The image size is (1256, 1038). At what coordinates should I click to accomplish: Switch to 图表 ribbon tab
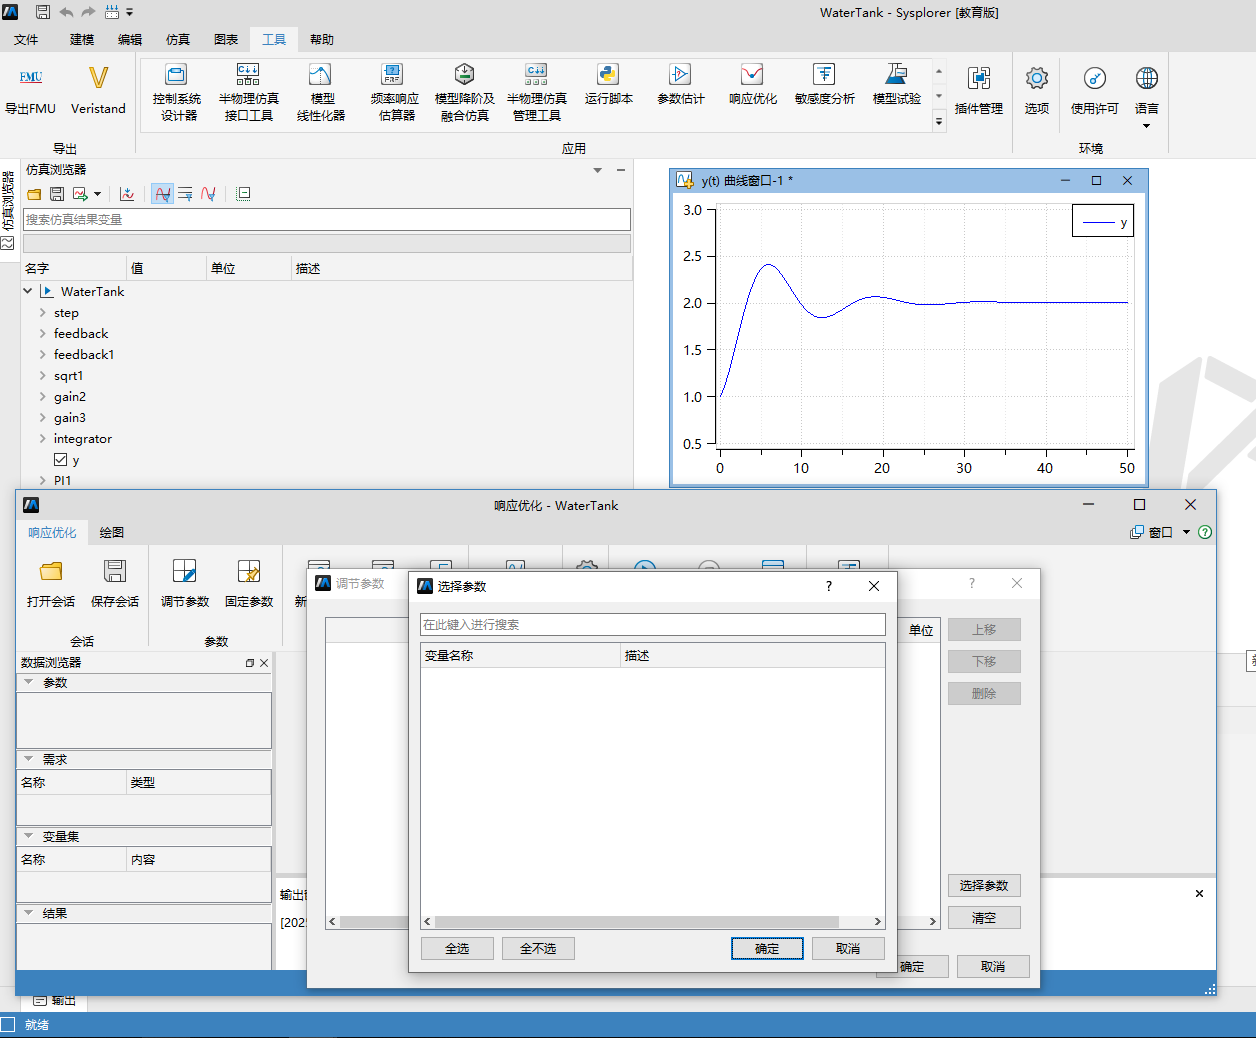point(226,40)
